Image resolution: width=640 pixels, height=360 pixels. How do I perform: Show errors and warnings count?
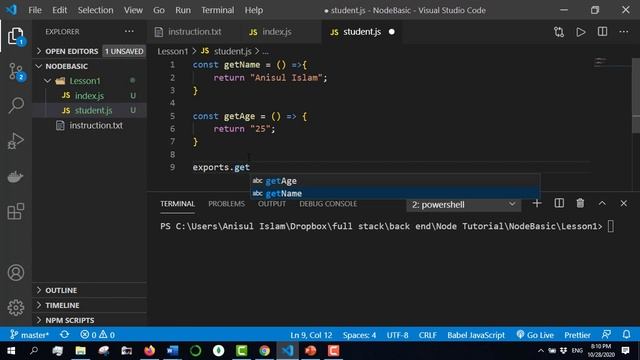98,335
